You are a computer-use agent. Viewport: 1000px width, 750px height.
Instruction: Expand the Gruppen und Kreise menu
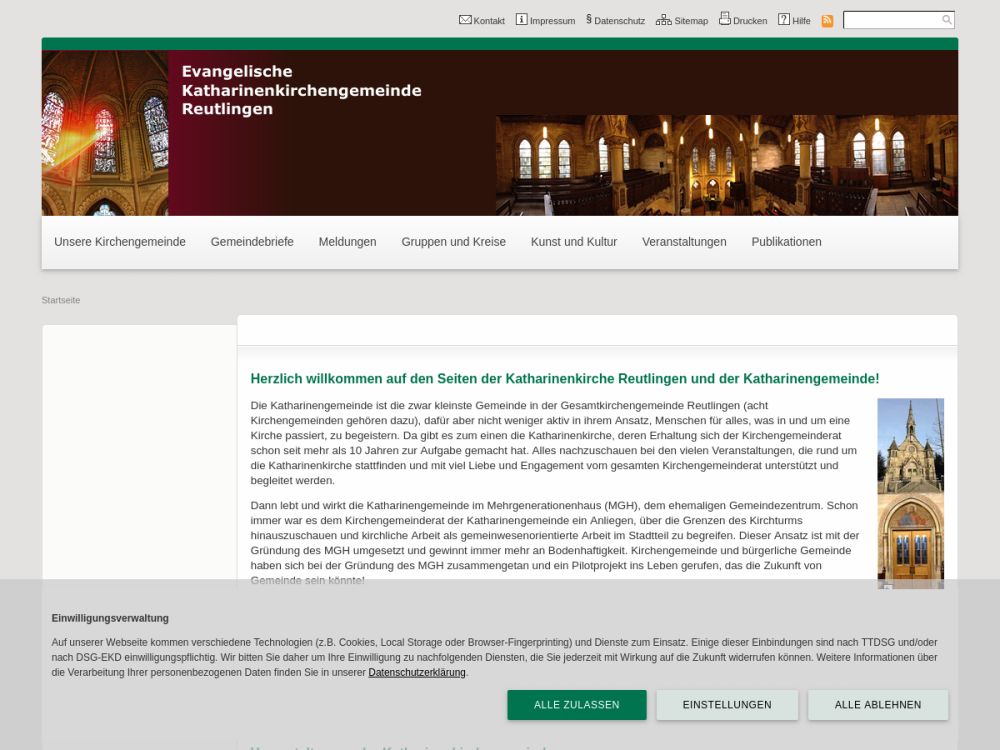tap(453, 242)
